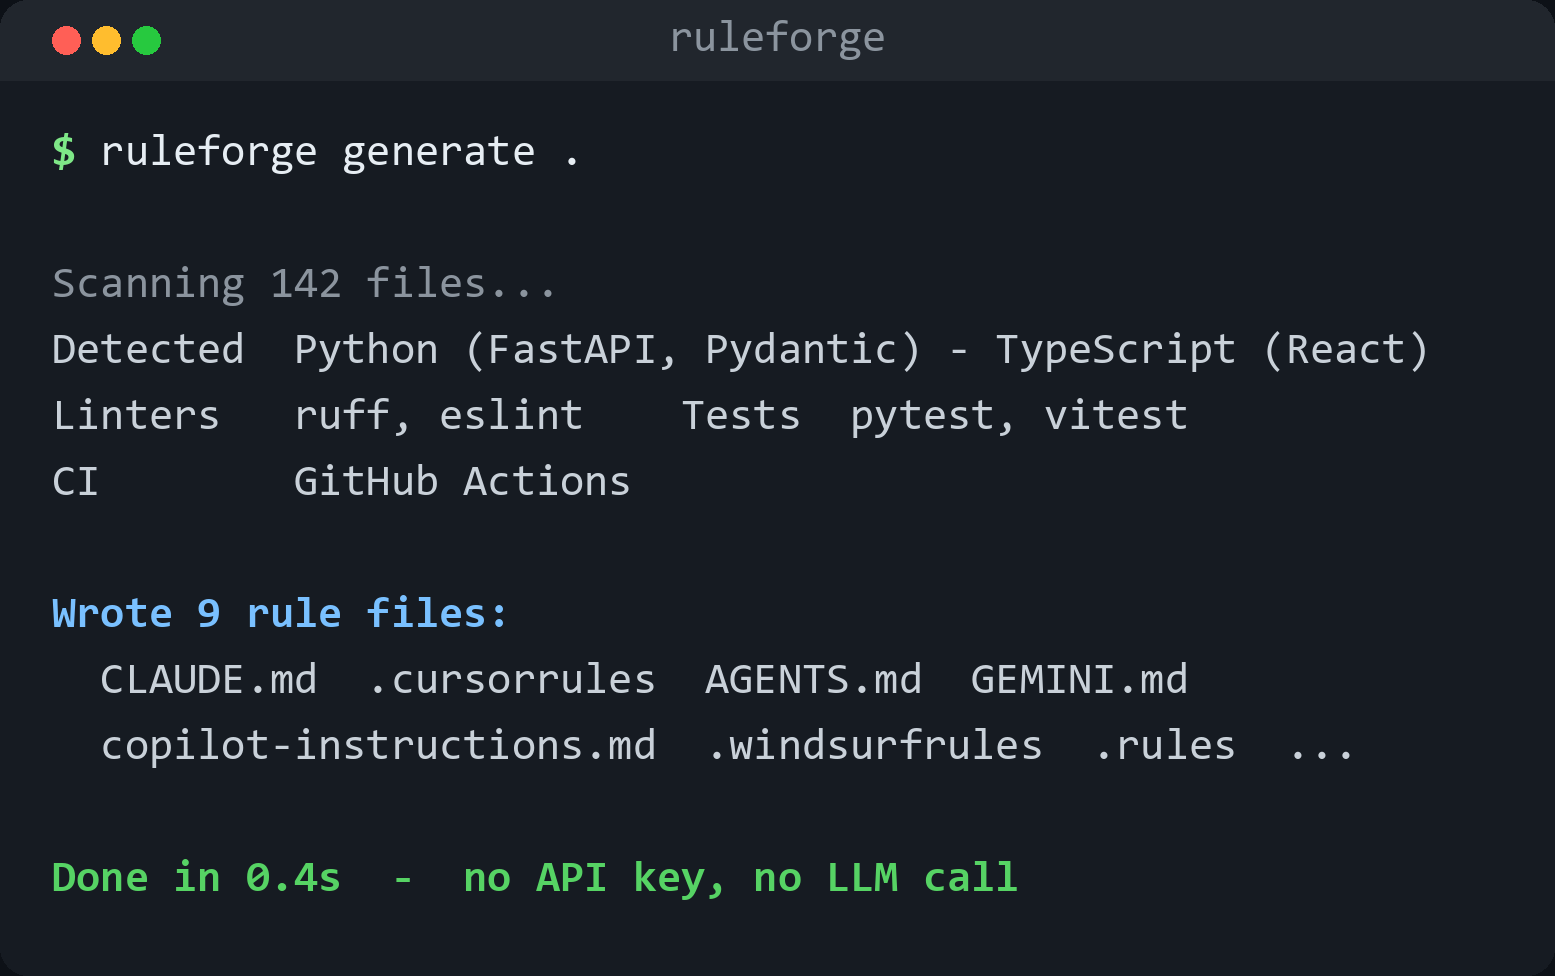
Task: Maximize the terminal with the green button
Action: [146, 41]
